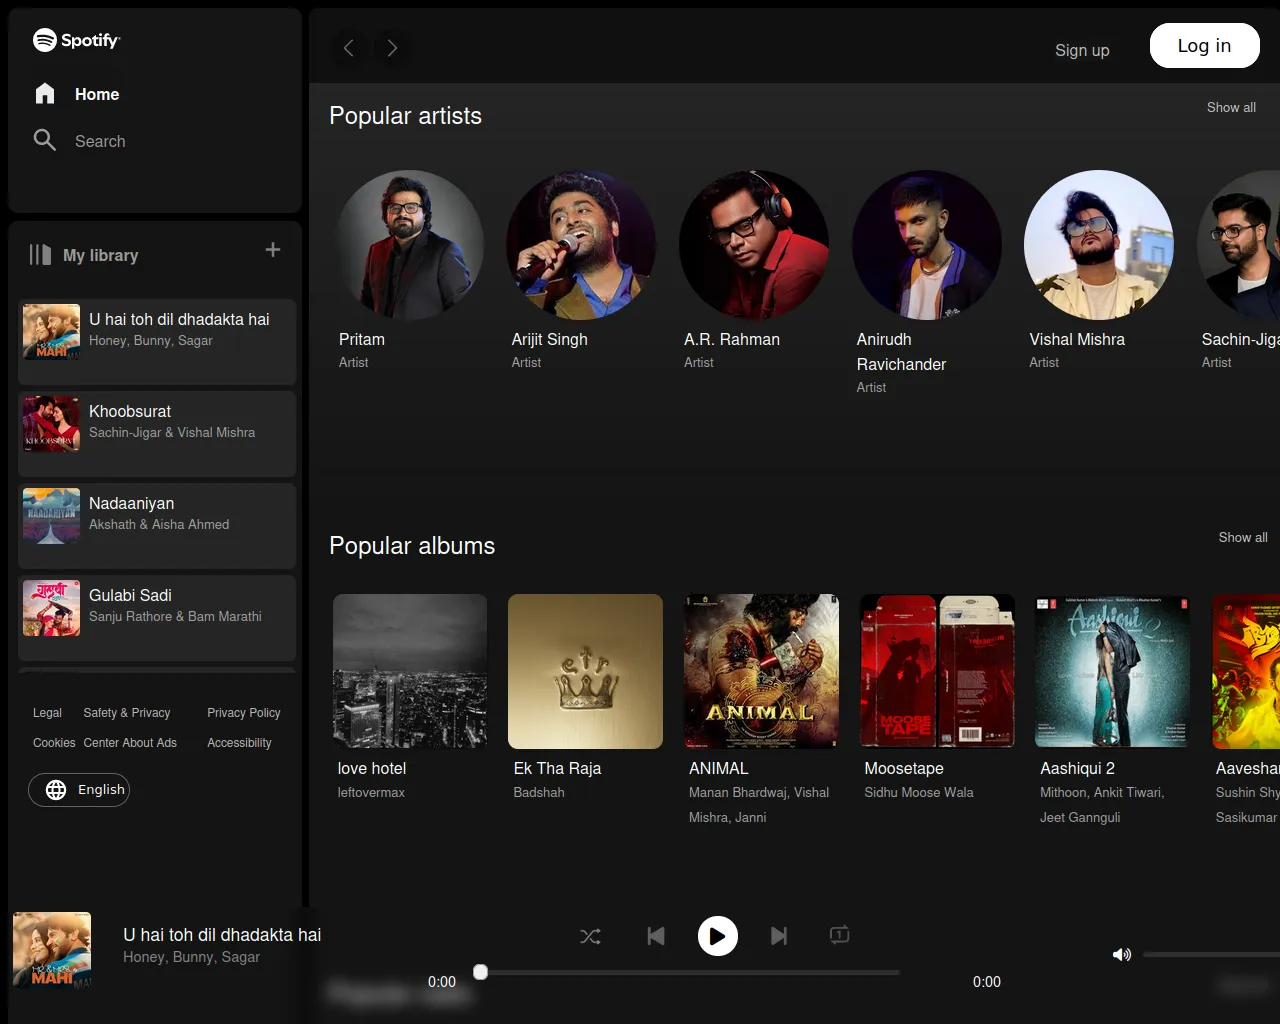This screenshot has width=1280, height=1024.
Task: Play the current track
Action: tap(718, 936)
